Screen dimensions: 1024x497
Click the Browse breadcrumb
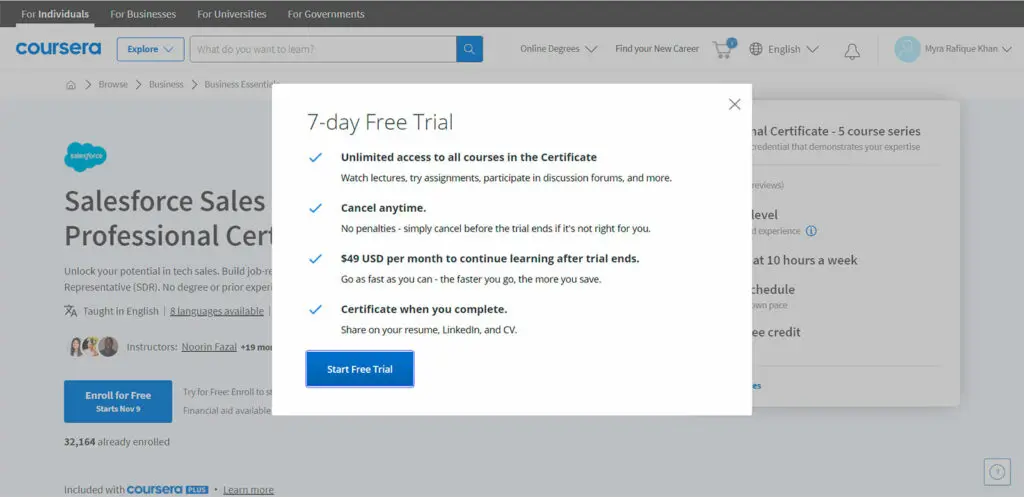(113, 85)
